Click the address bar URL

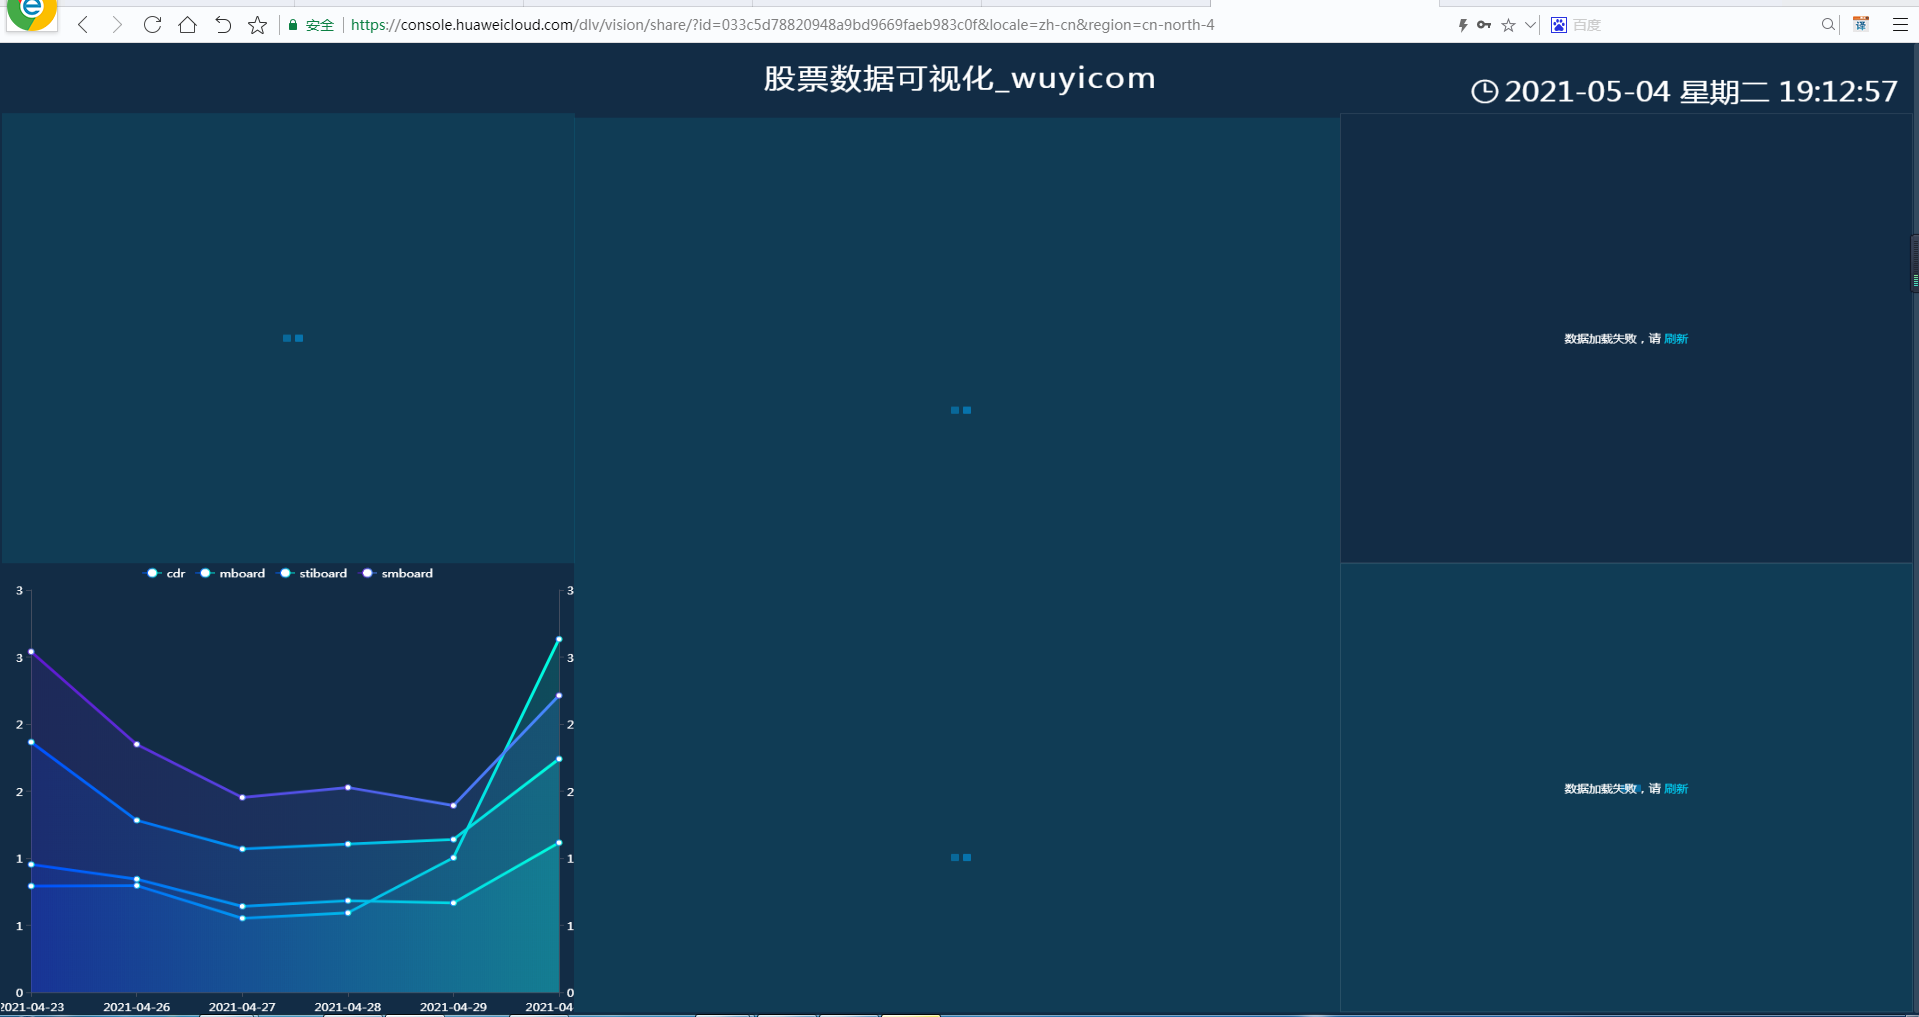(x=782, y=25)
